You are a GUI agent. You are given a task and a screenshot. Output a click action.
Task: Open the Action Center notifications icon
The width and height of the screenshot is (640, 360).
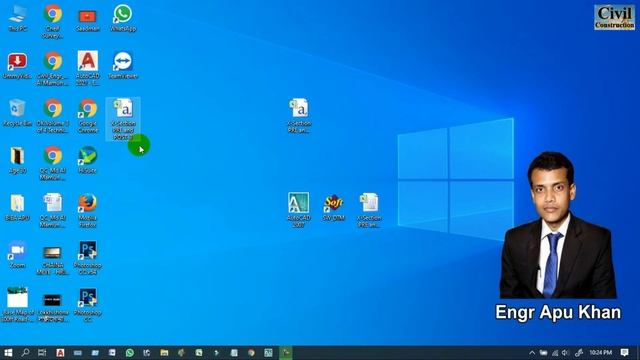click(x=624, y=353)
